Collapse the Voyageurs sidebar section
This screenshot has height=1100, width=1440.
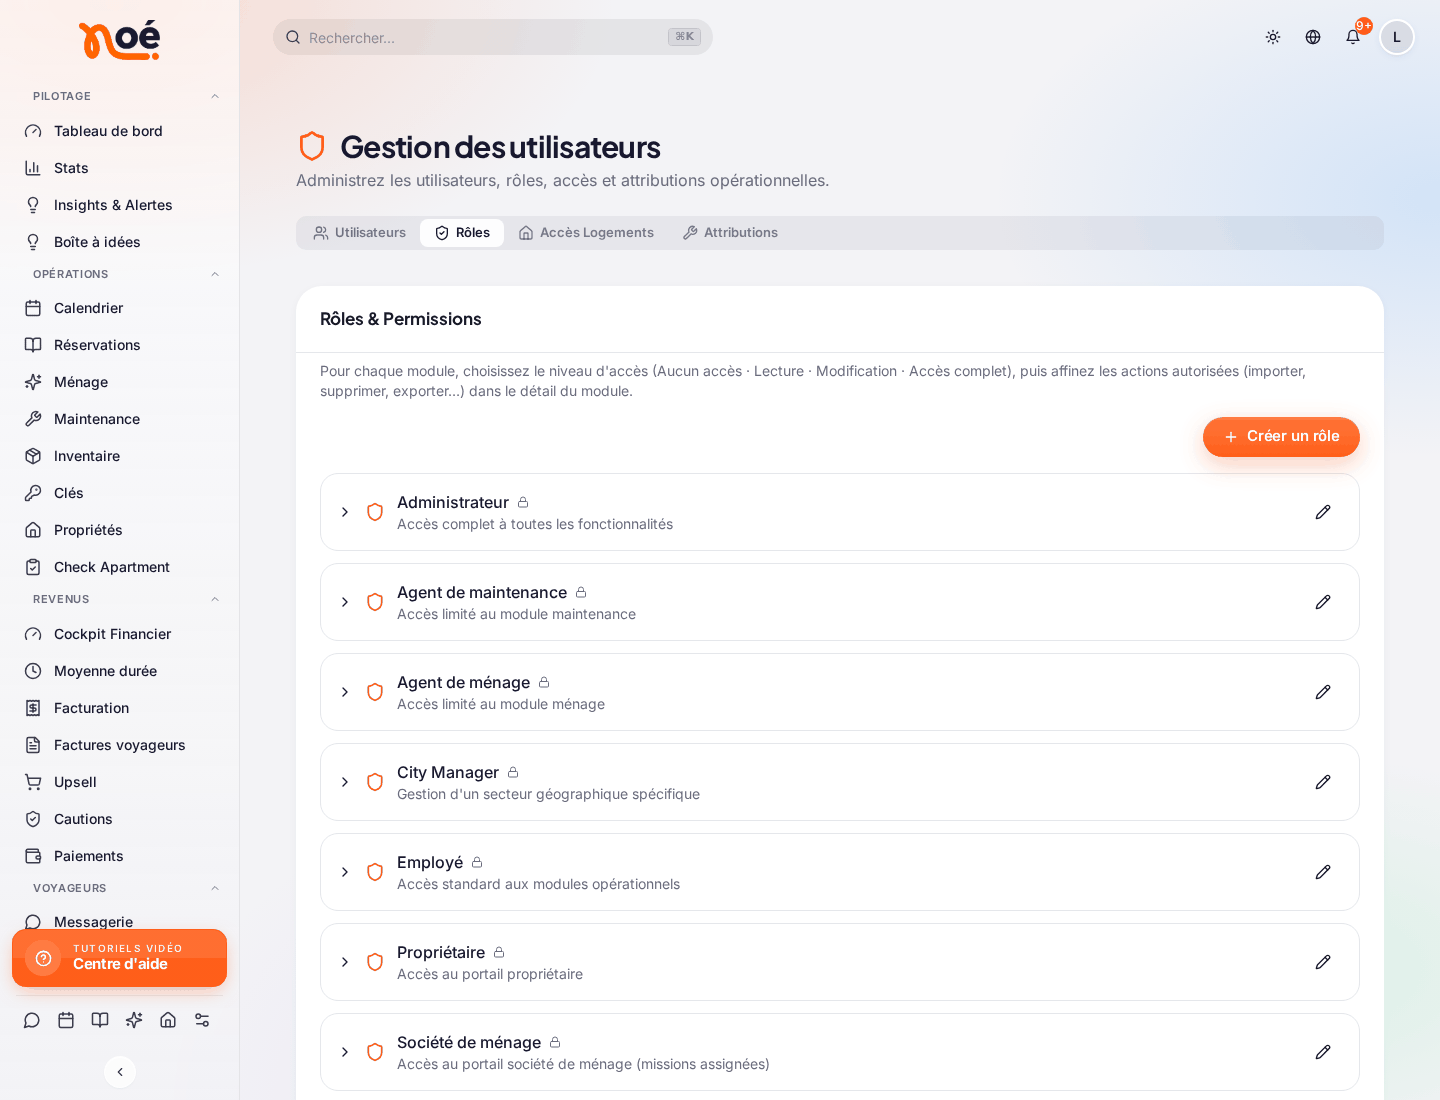[x=215, y=888]
